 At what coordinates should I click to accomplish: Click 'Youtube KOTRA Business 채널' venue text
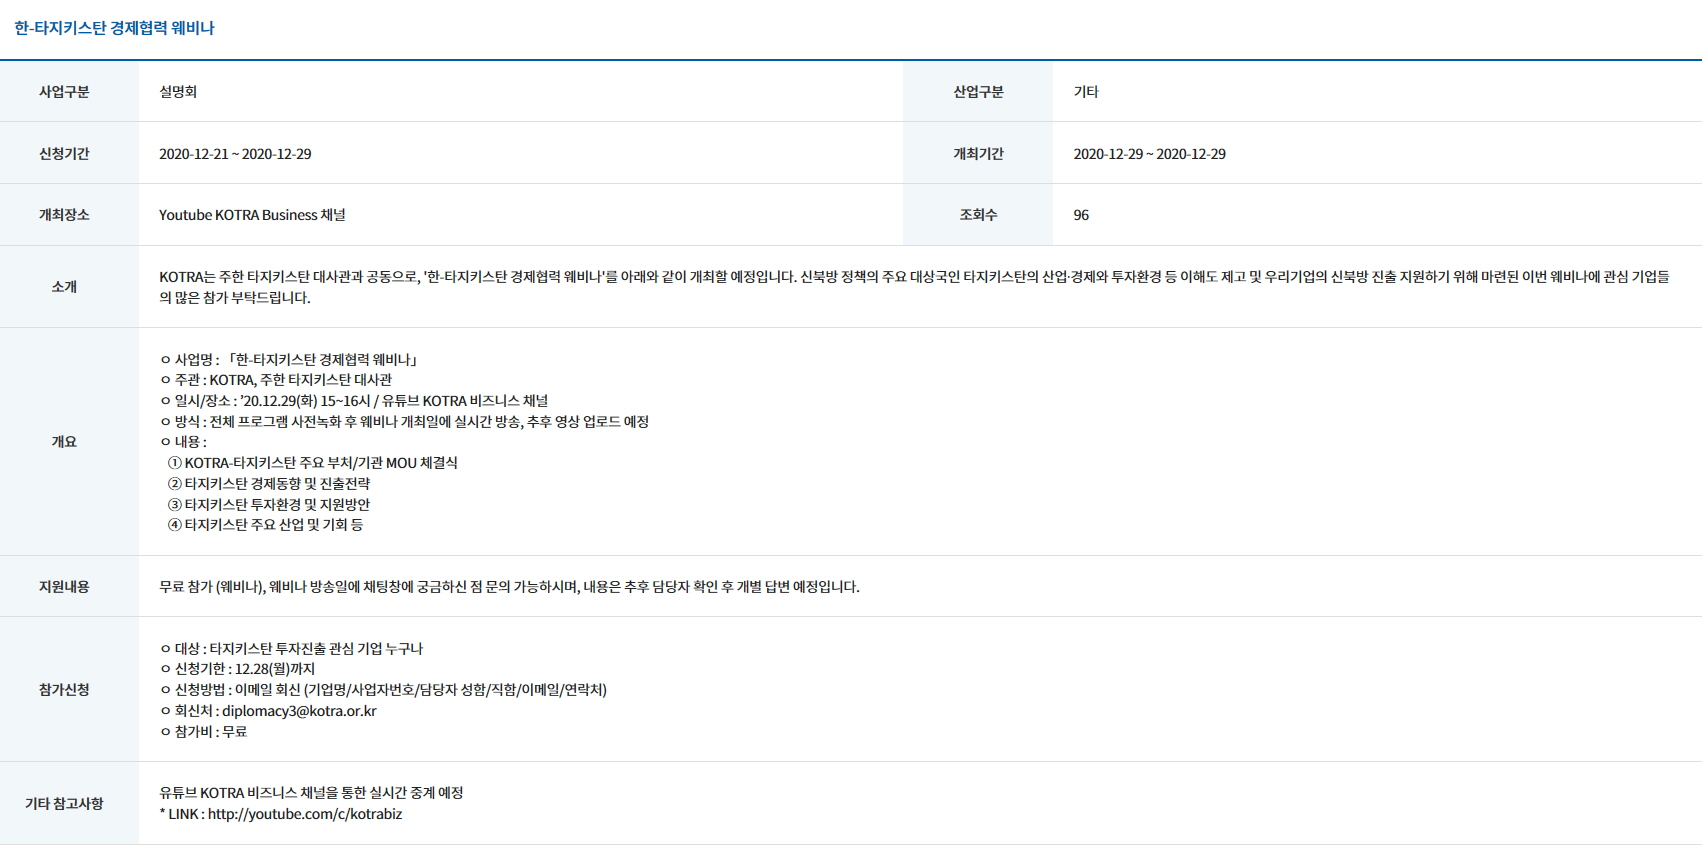pyautogui.click(x=252, y=215)
